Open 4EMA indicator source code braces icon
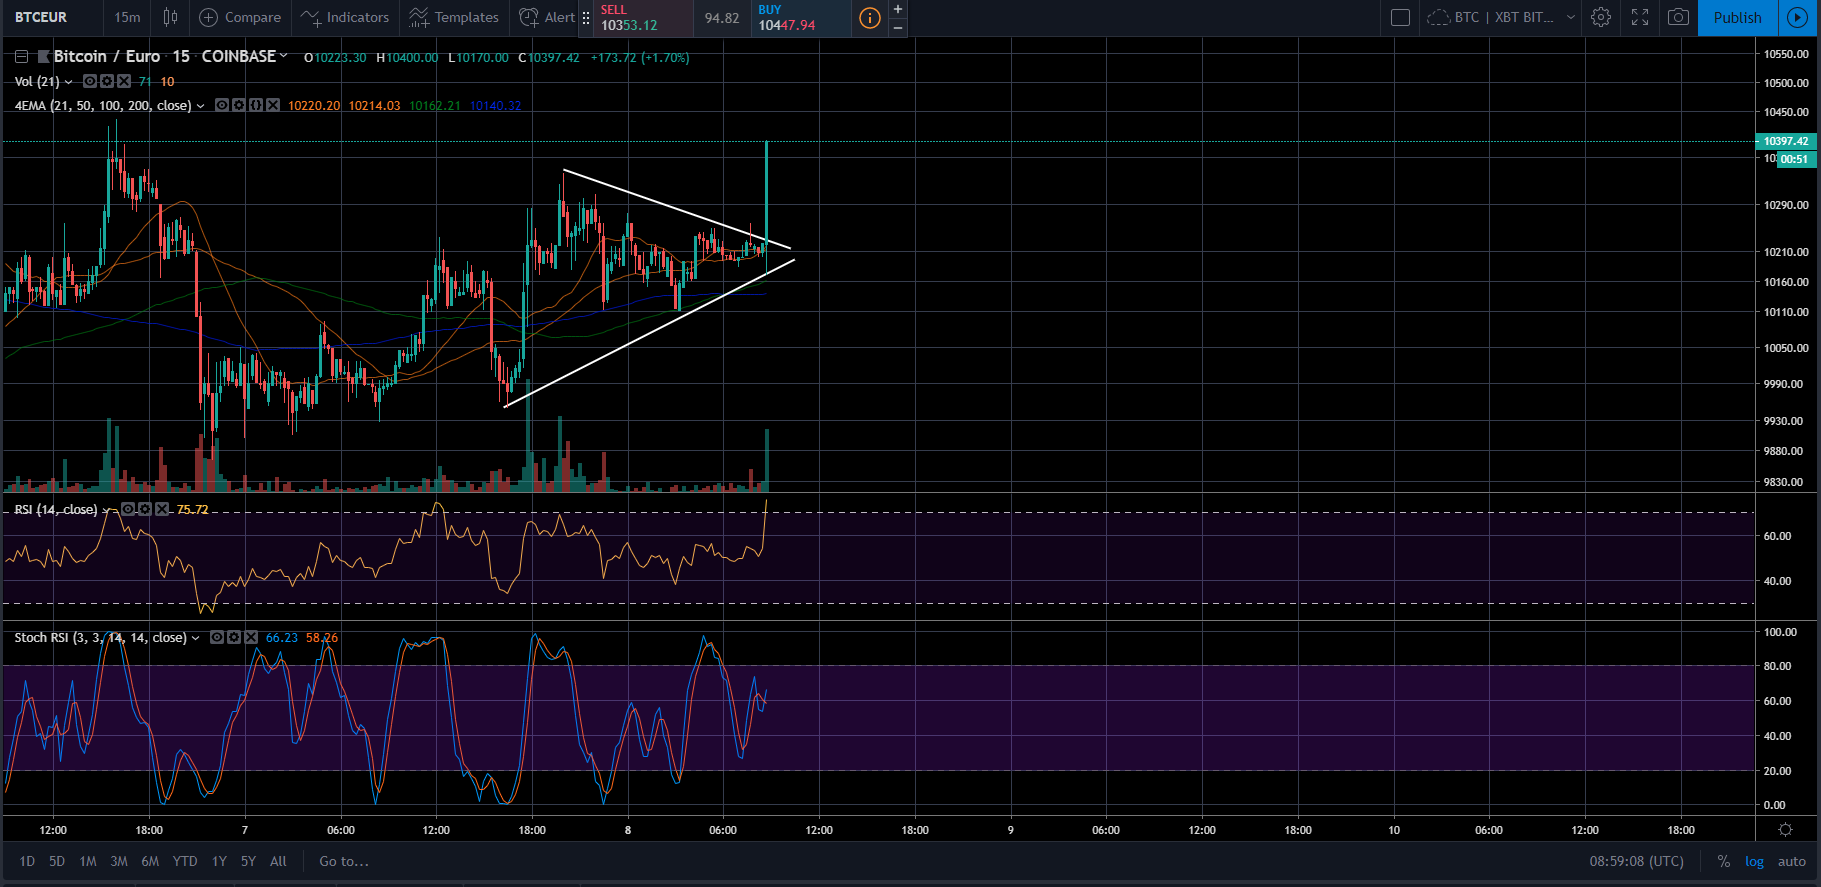The width and height of the screenshot is (1821, 887). (x=255, y=105)
